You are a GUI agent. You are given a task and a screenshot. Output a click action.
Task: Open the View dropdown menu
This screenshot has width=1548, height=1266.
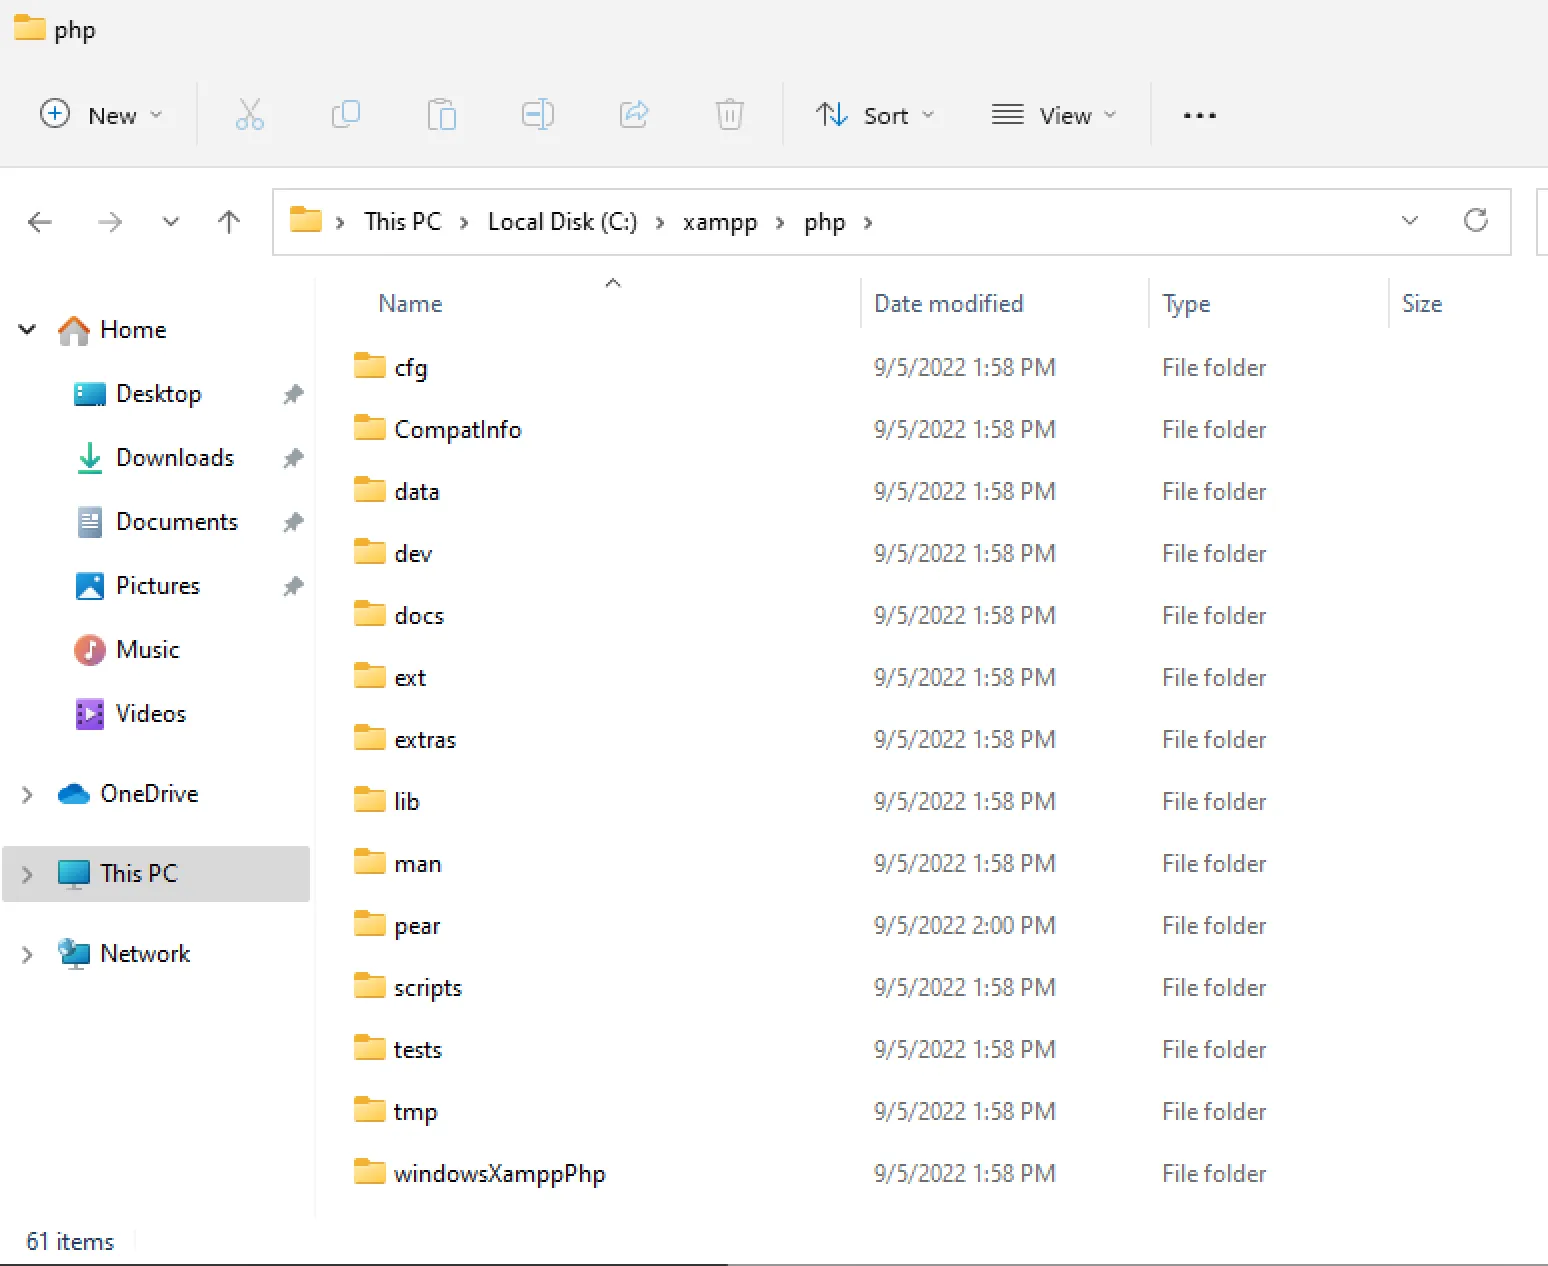tap(1054, 115)
